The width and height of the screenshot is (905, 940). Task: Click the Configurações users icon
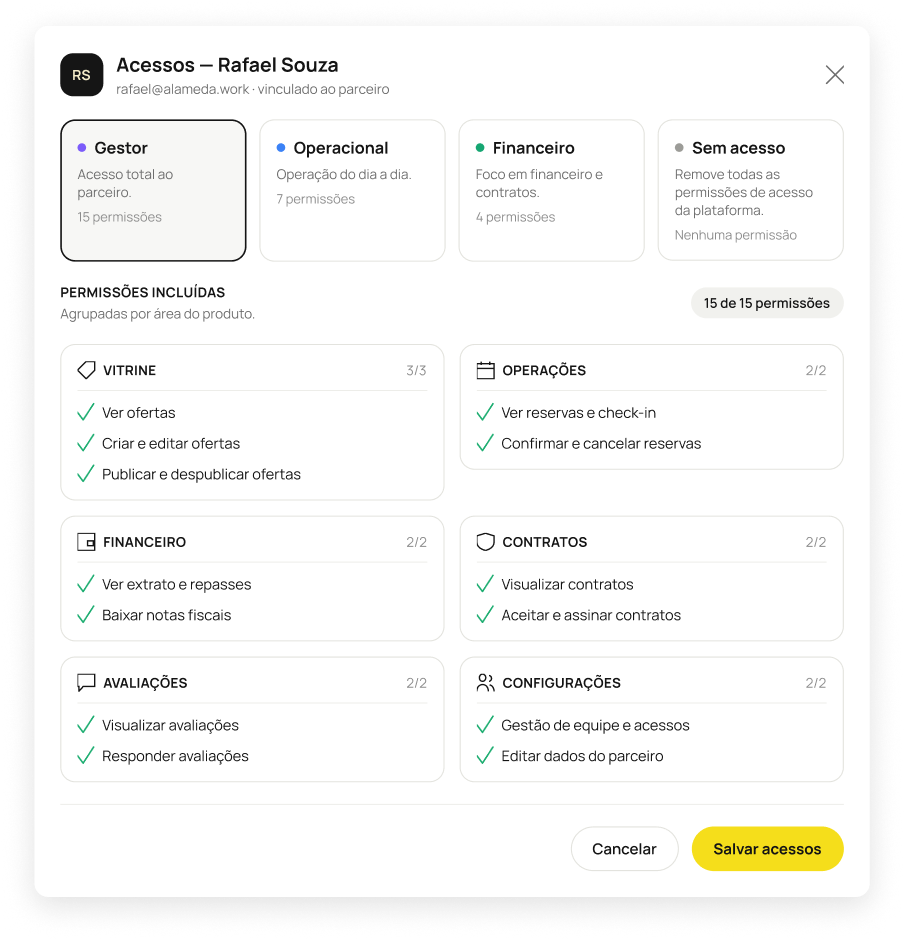tap(485, 683)
